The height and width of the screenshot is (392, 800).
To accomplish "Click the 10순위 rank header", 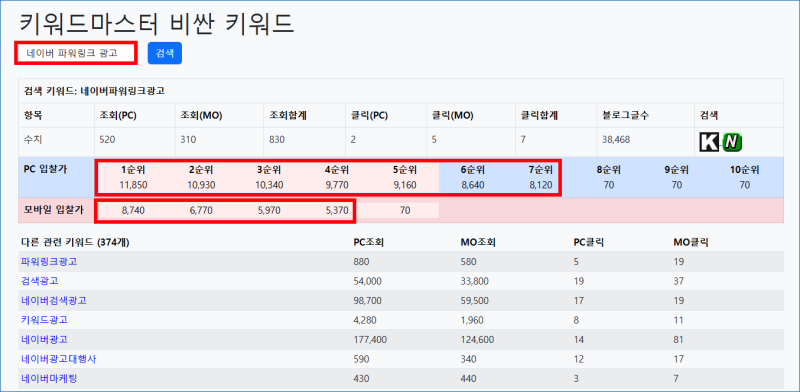I will [x=745, y=170].
